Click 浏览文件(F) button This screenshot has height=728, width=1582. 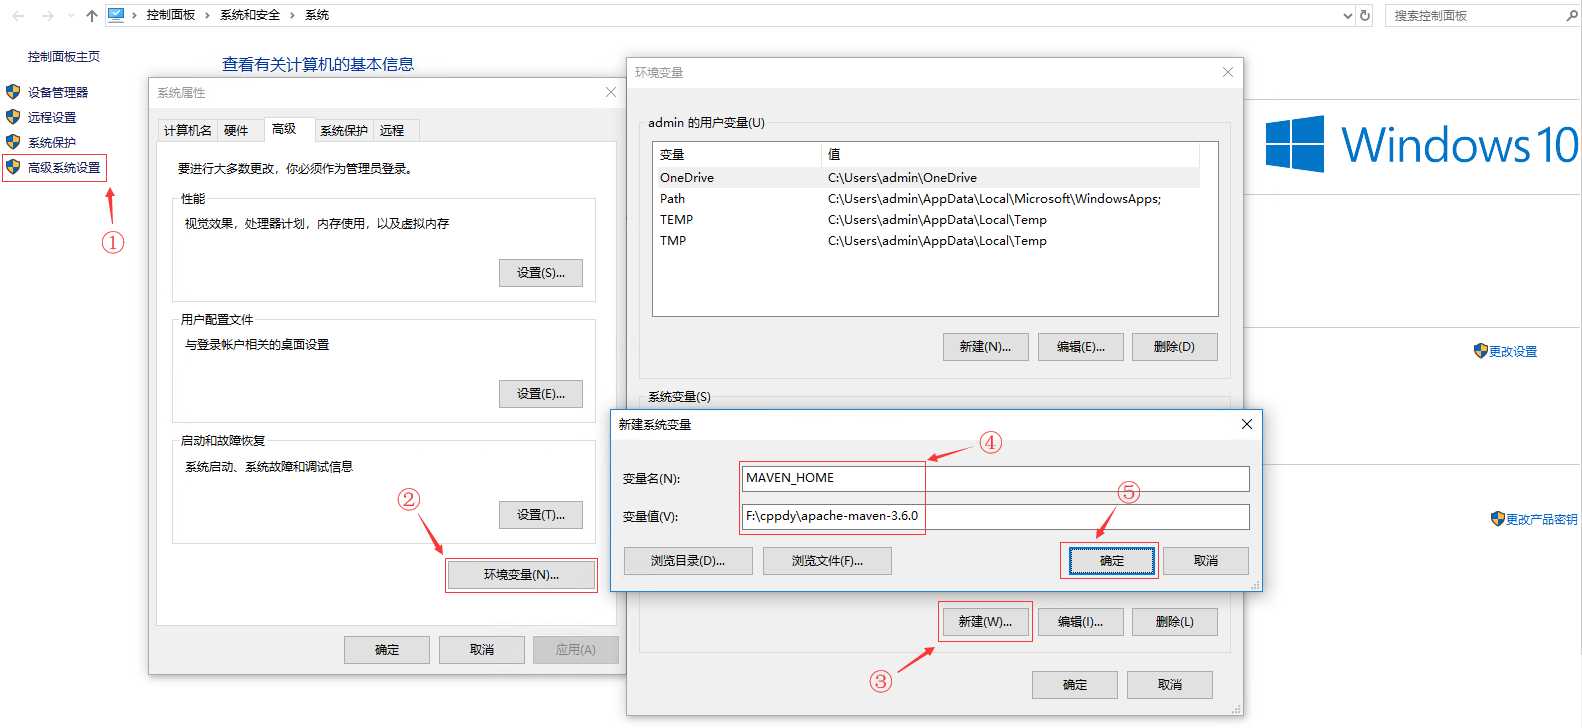coord(827,561)
